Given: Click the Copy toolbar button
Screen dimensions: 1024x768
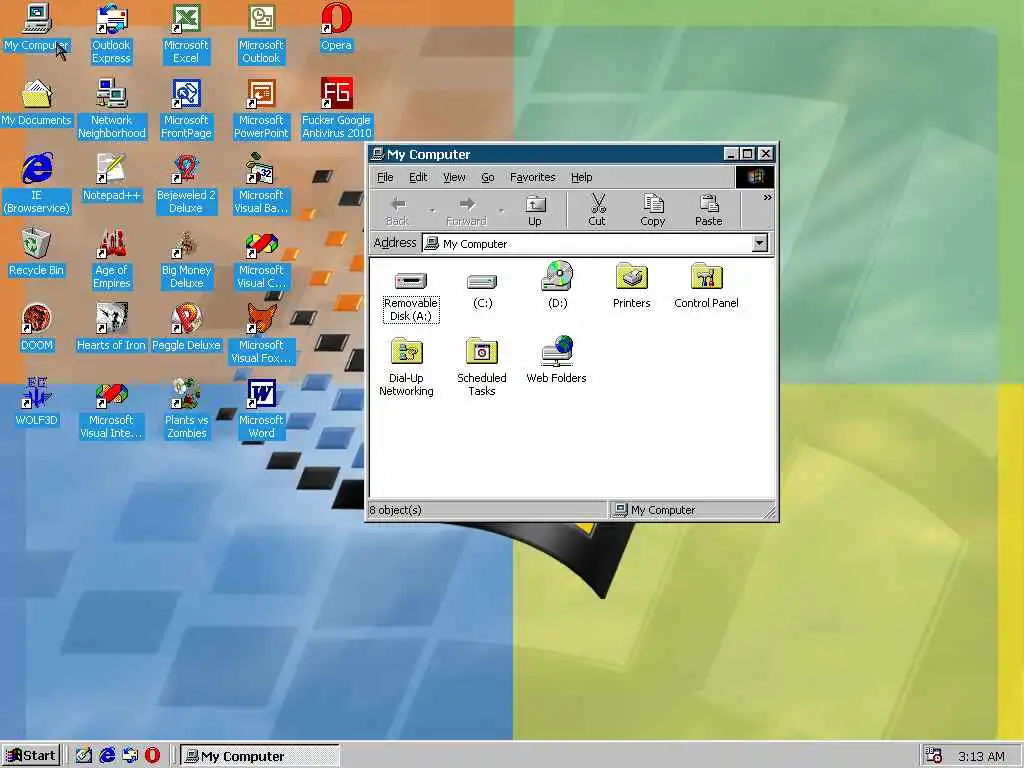Looking at the screenshot, I should [x=652, y=210].
